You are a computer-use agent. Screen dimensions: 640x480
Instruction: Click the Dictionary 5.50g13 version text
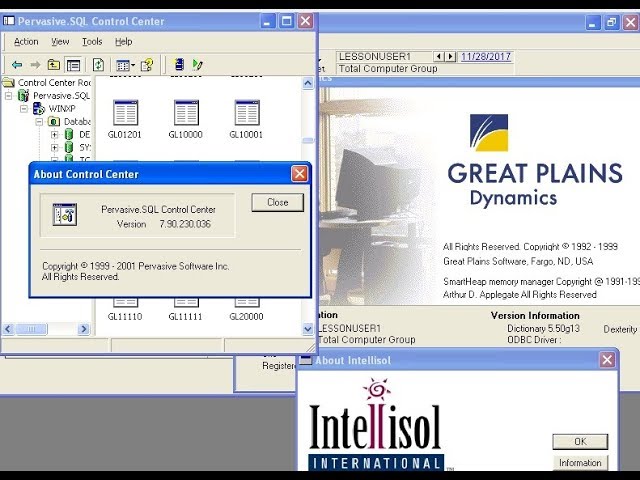[x=543, y=329]
